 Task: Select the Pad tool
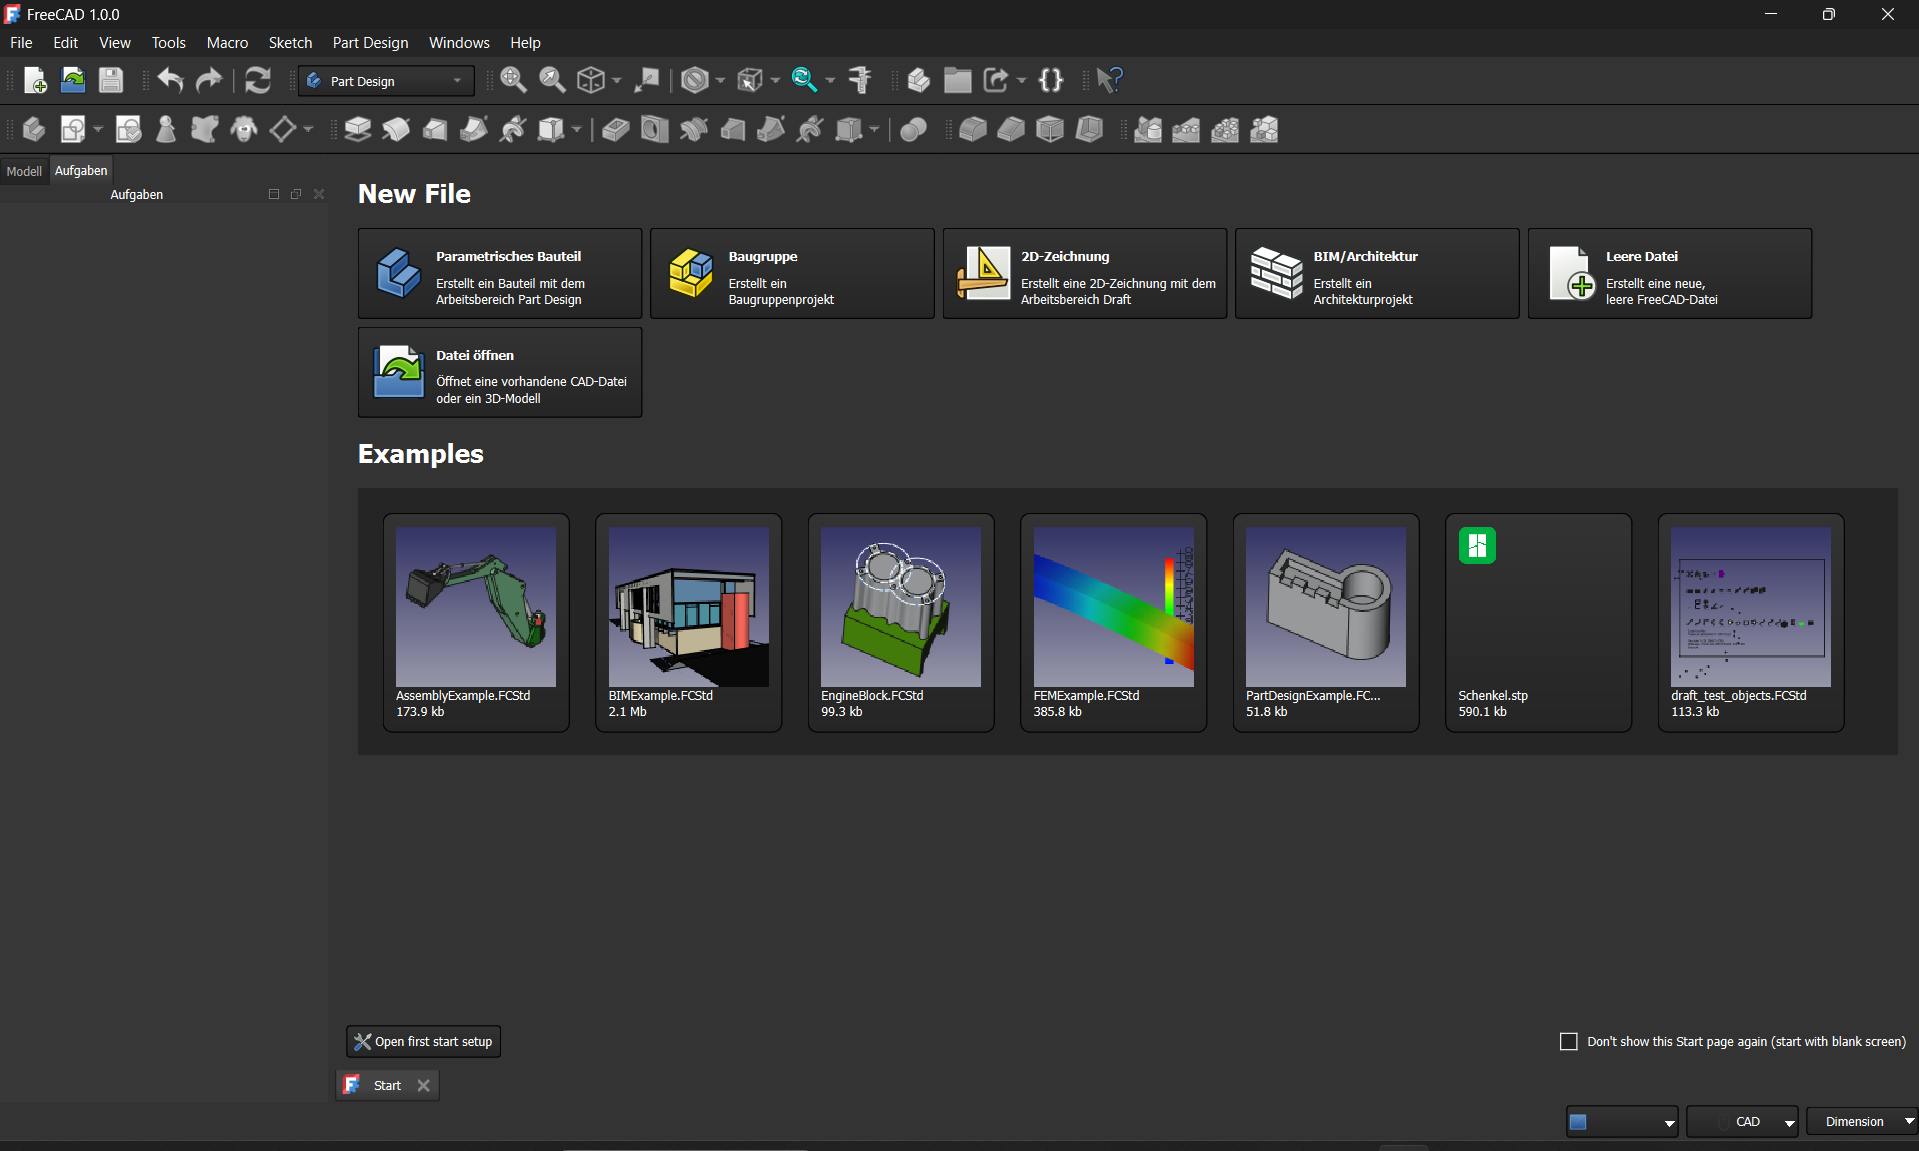[357, 129]
